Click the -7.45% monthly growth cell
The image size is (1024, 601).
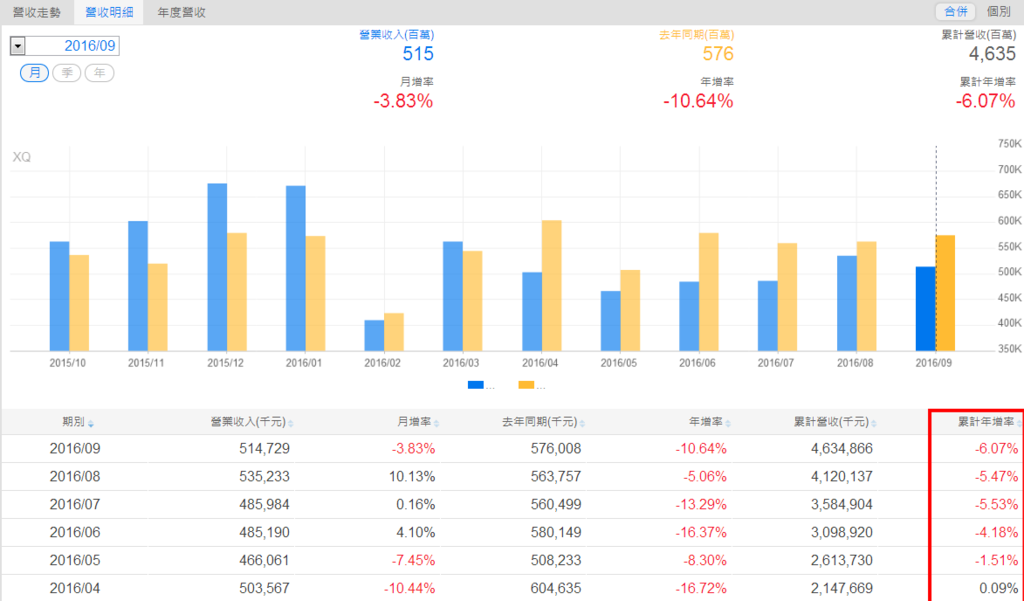tap(413, 560)
